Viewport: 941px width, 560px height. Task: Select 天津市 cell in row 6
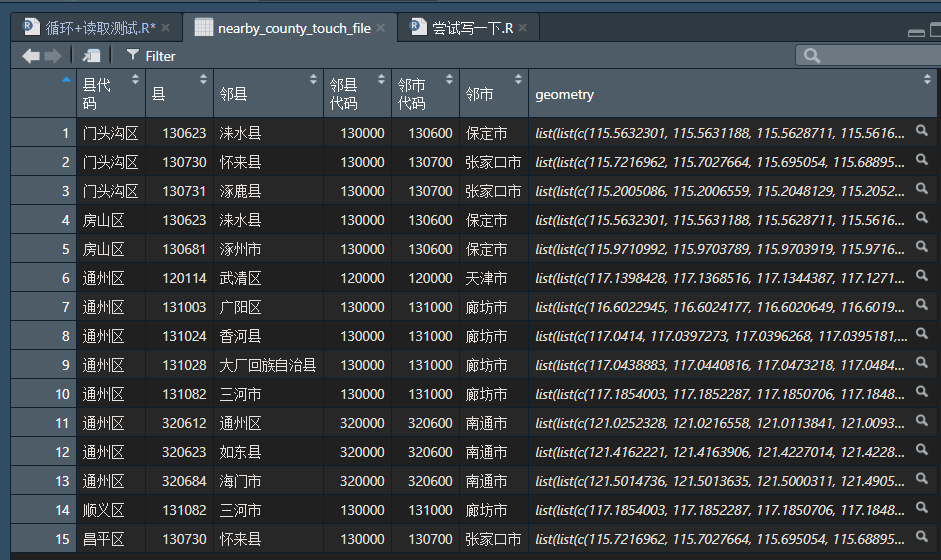point(494,278)
